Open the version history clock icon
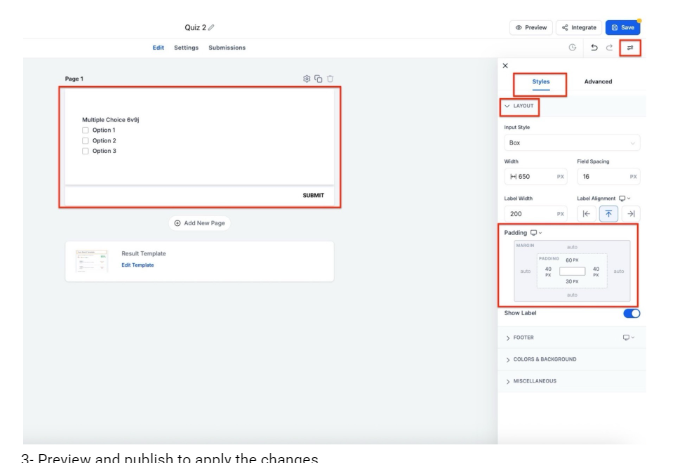The image size is (691, 463). pos(572,48)
